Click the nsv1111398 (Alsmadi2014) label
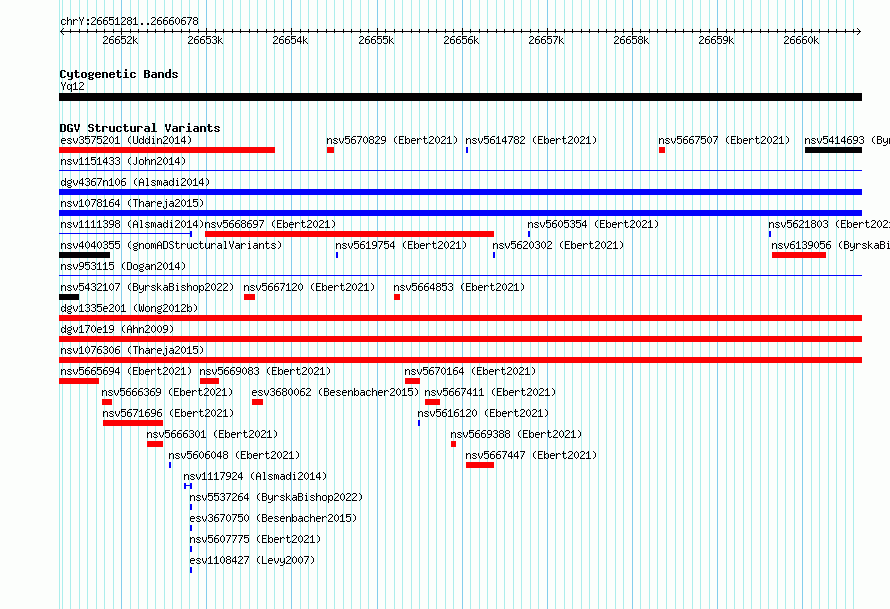Screen dimensions: 890x609 coord(132,224)
